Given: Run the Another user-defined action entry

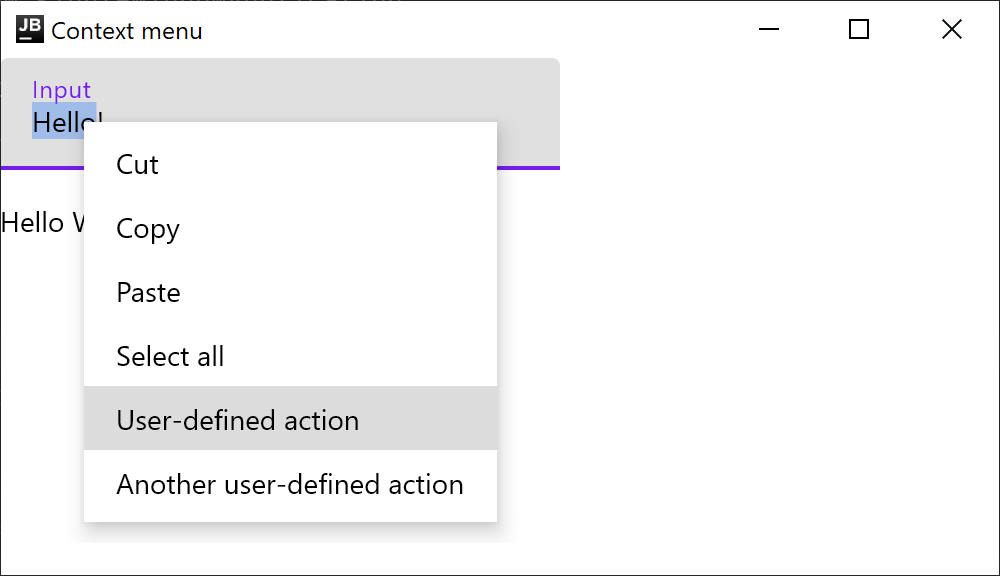Looking at the screenshot, I should (290, 484).
